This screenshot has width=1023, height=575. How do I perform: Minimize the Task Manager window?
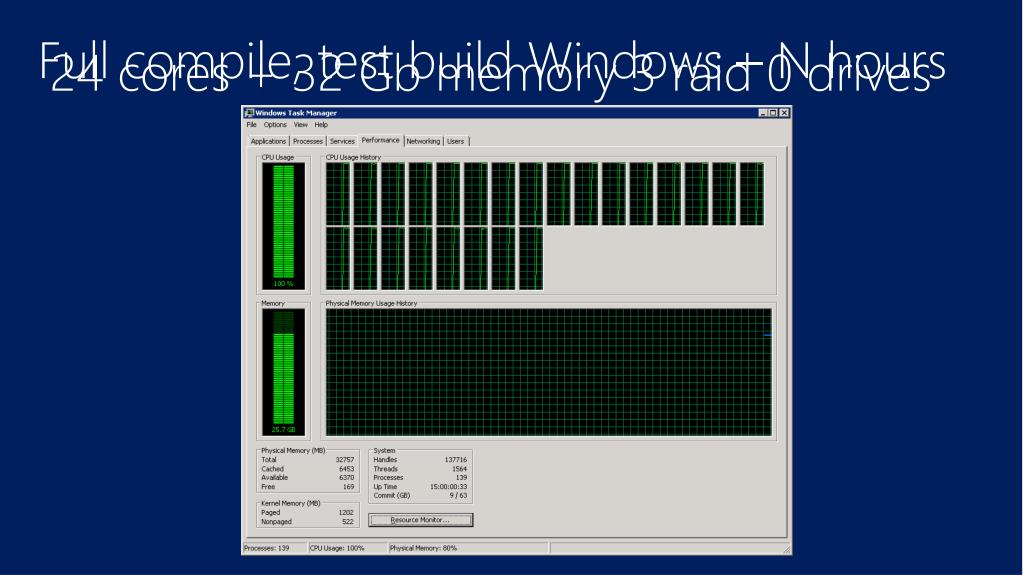[763, 113]
